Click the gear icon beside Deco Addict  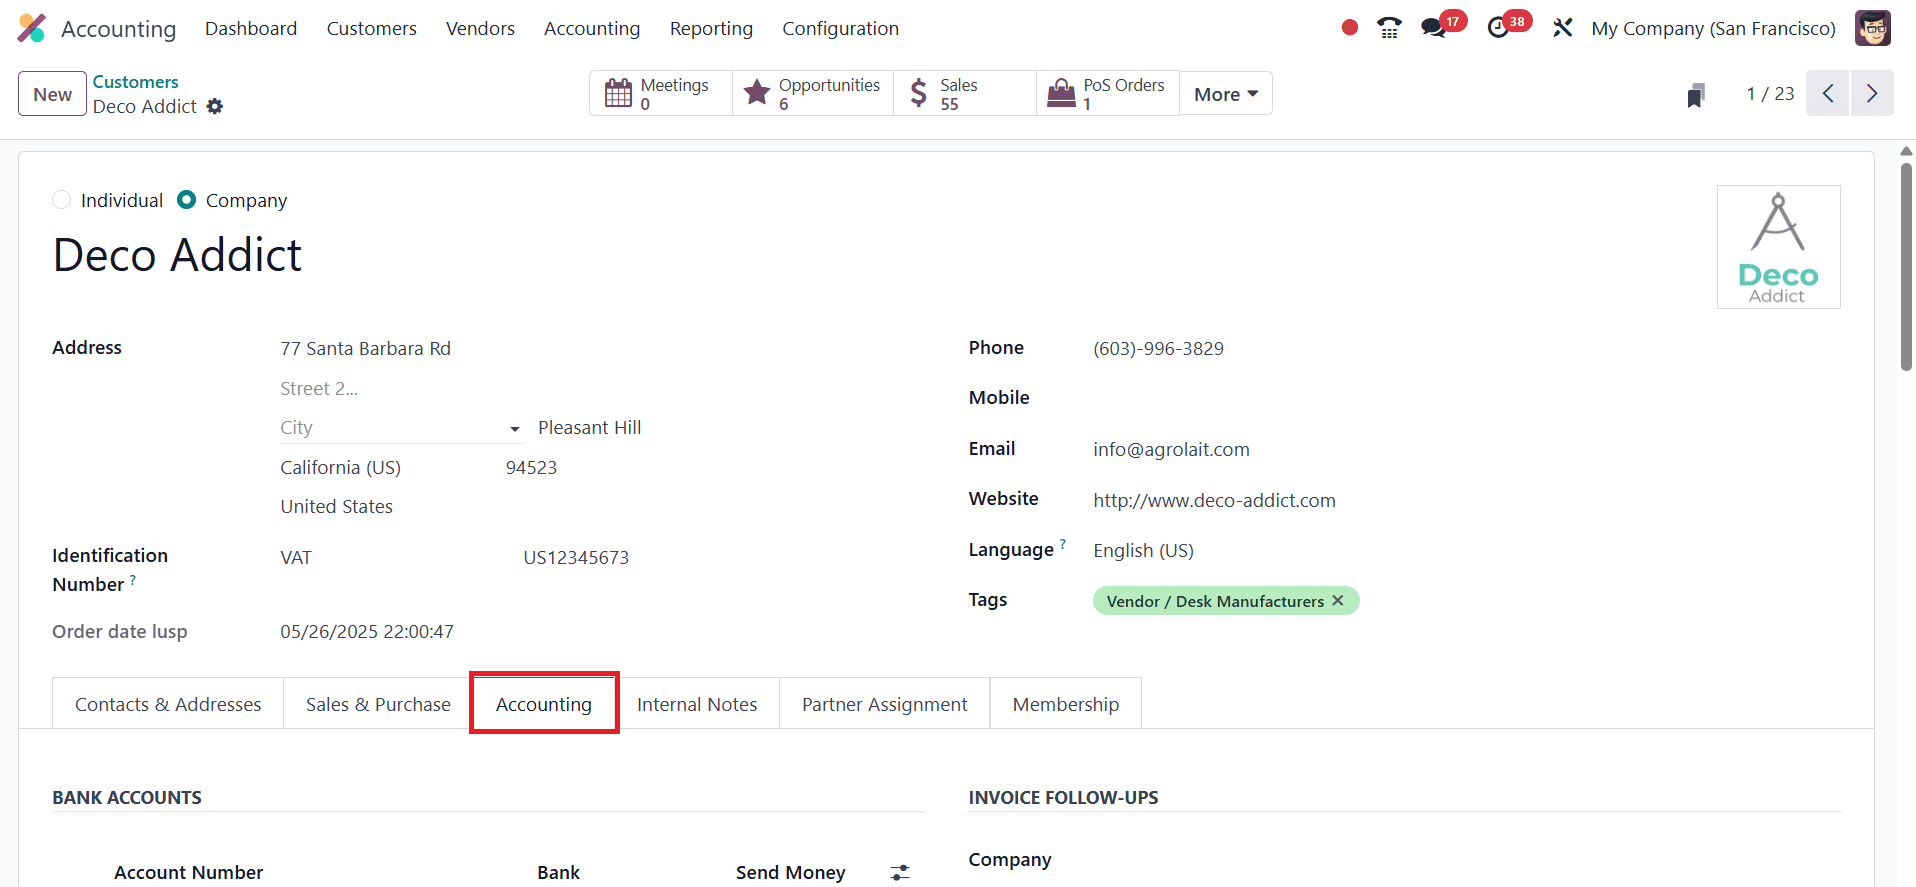(215, 106)
